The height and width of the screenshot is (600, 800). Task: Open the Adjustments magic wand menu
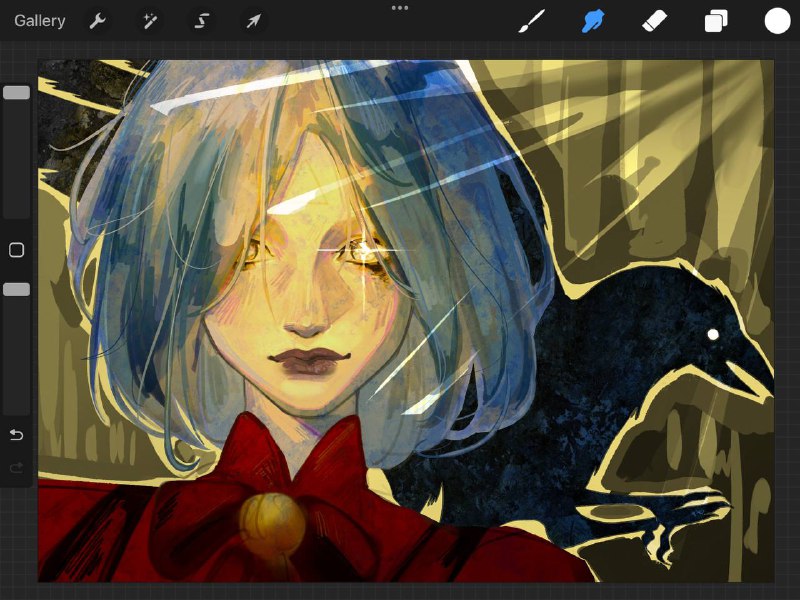(149, 21)
